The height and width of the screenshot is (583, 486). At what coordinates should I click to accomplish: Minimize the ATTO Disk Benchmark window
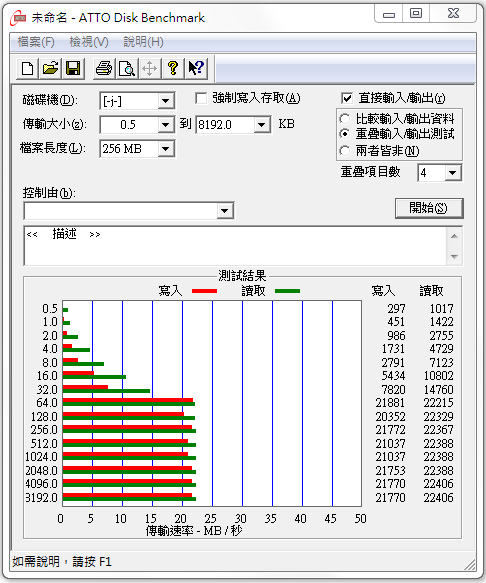(389, 14)
